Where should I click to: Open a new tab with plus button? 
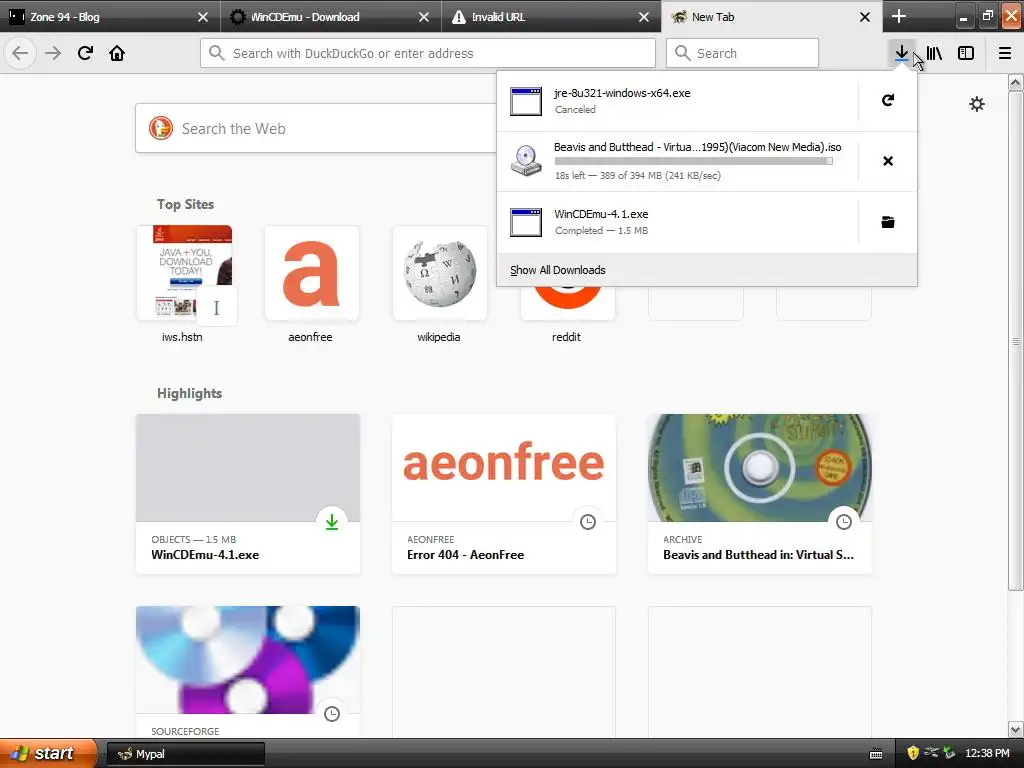(899, 16)
